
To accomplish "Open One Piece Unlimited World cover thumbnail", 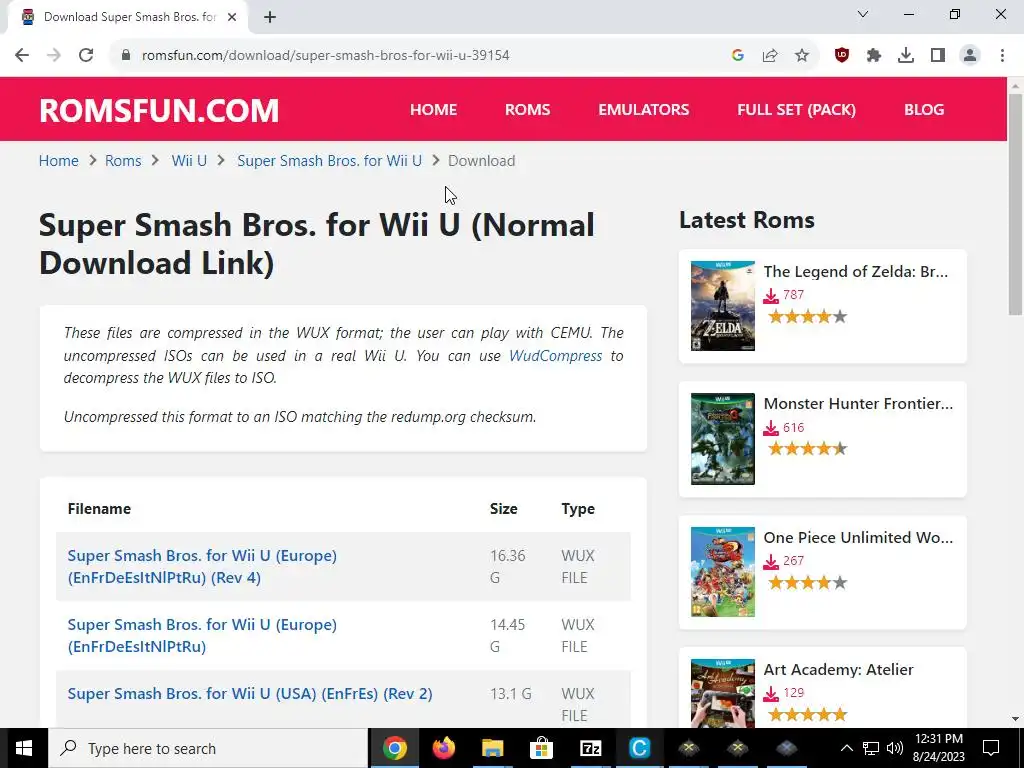I will click(723, 572).
